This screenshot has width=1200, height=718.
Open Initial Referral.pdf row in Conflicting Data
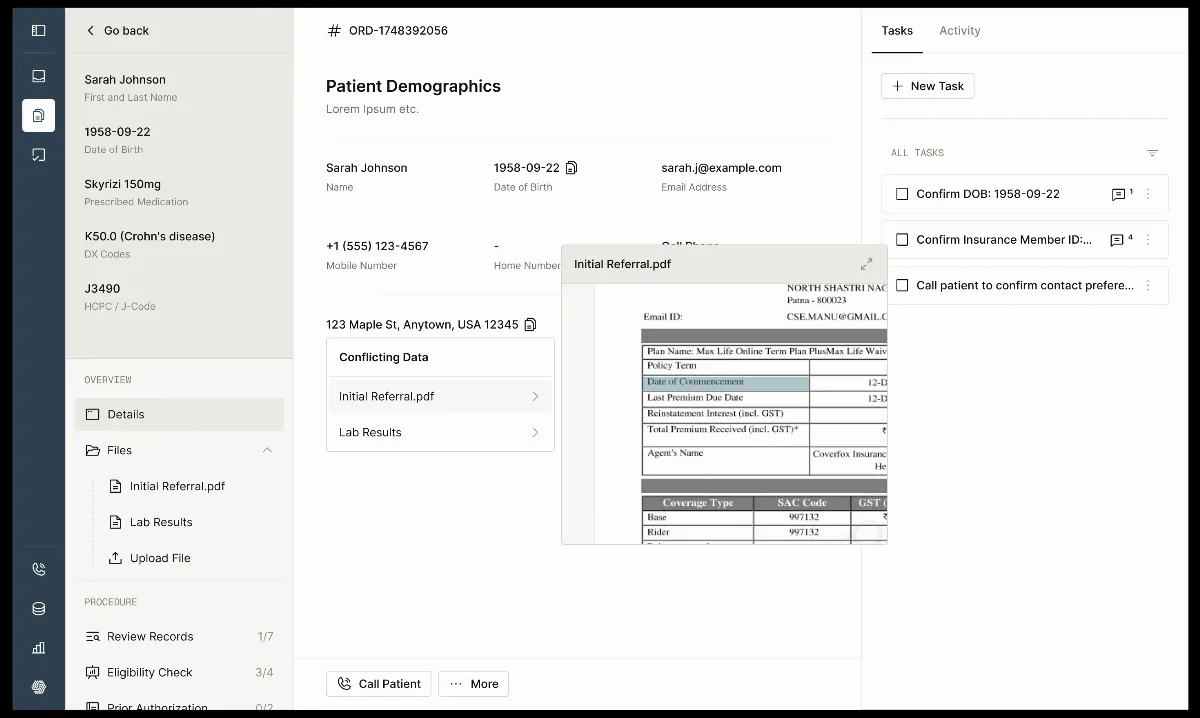pos(440,396)
